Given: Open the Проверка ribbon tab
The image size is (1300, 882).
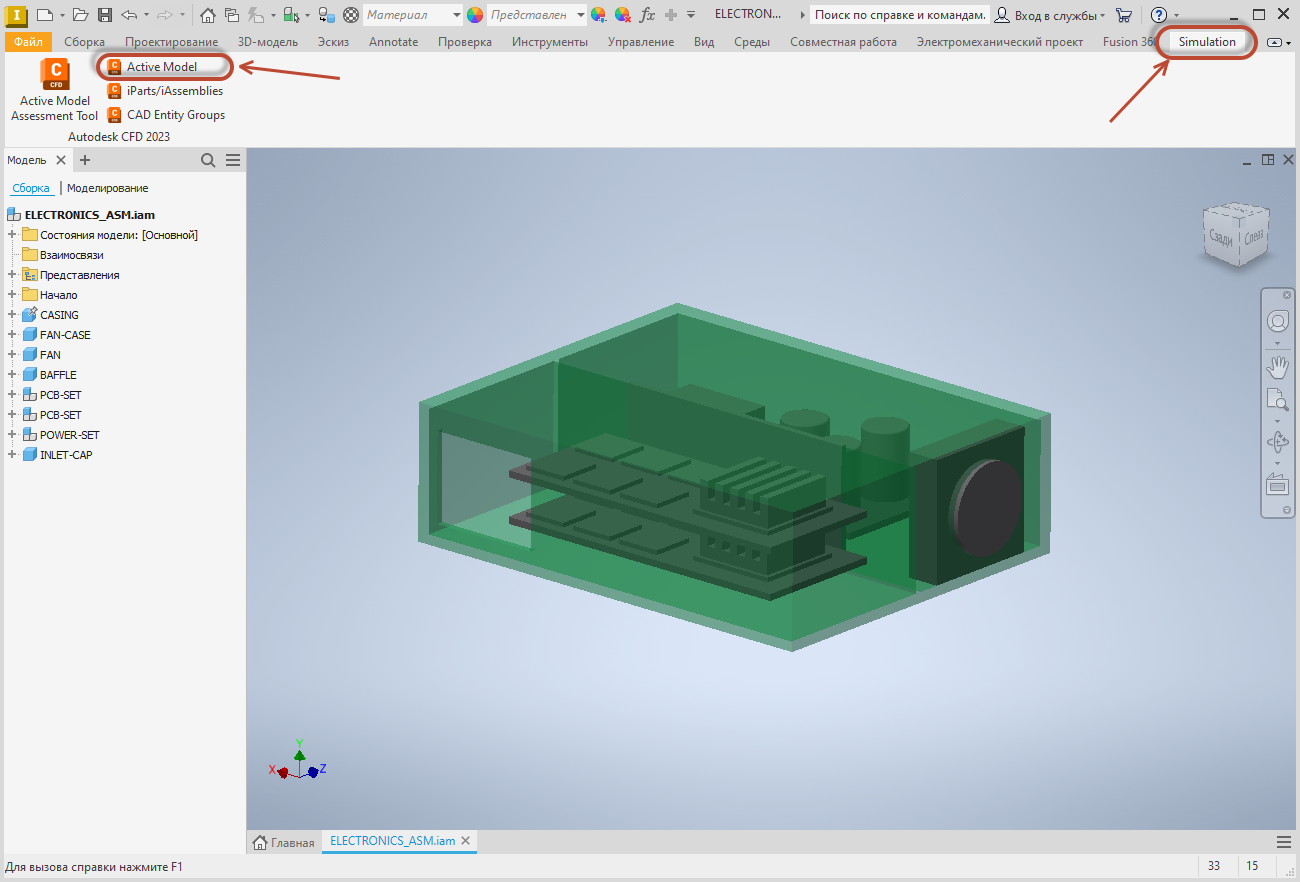Looking at the screenshot, I should pyautogui.click(x=465, y=42).
